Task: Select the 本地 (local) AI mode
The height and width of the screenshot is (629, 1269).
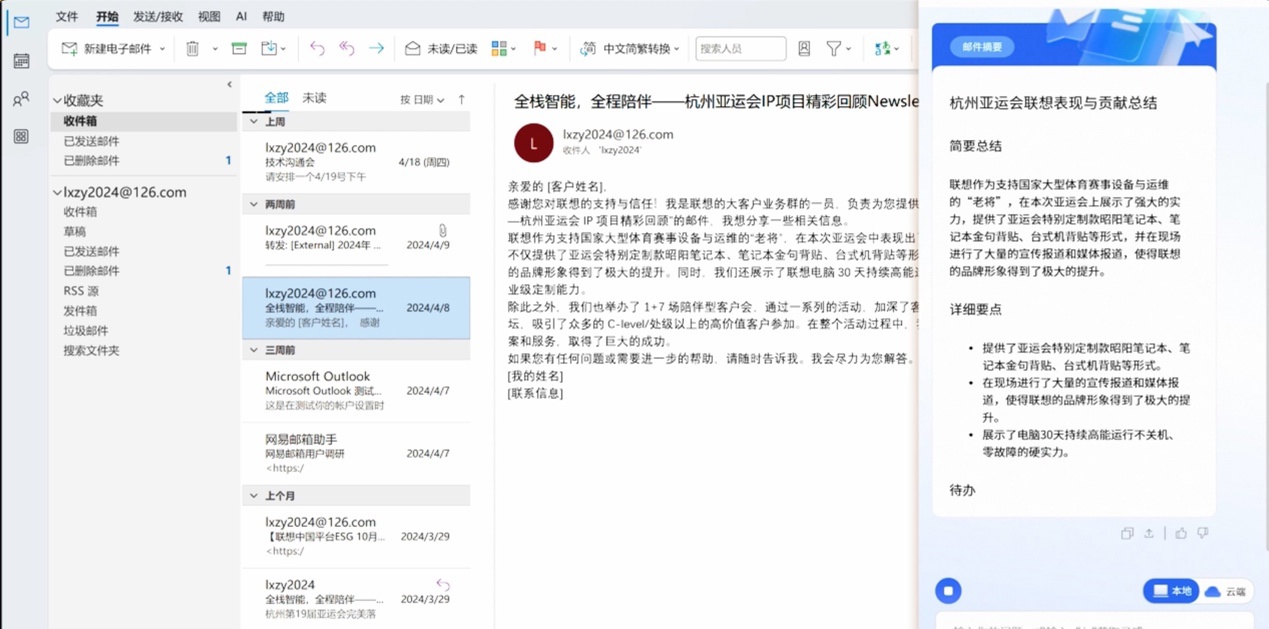Action: click(x=1171, y=591)
